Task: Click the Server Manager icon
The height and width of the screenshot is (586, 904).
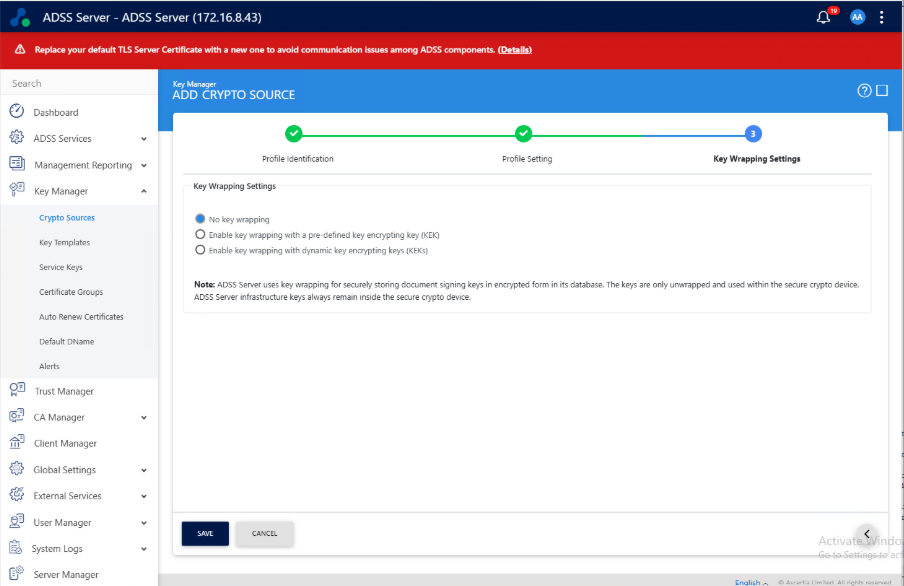Action: [x=17, y=573]
